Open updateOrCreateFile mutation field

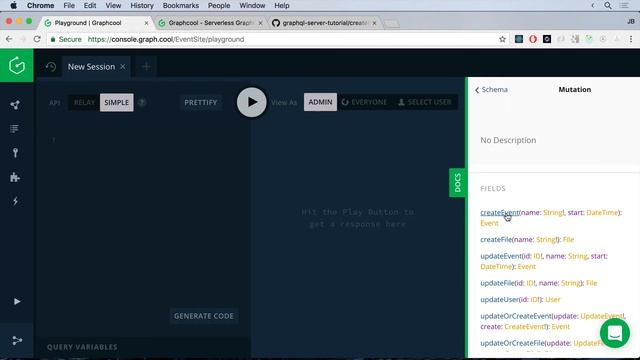click(512, 343)
